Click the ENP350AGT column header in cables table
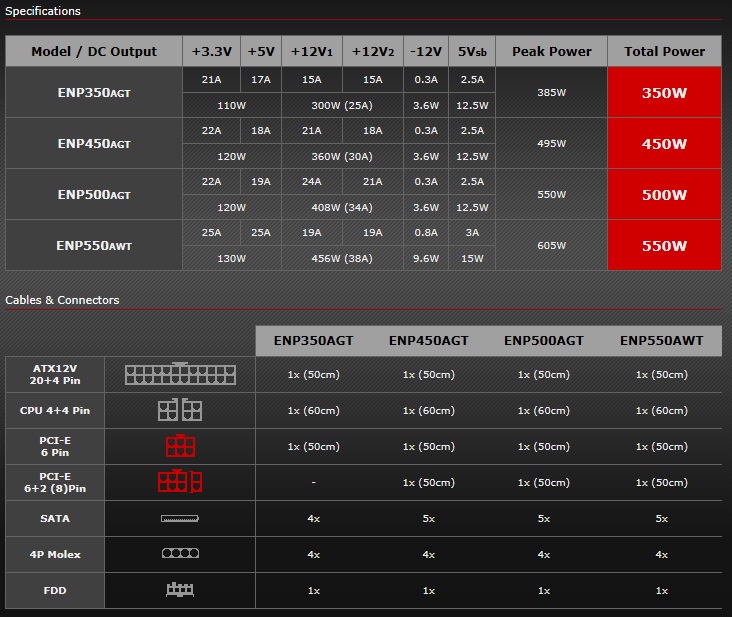Image resolution: width=732 pixels, height=617 pixels. (x=313, y=340)
